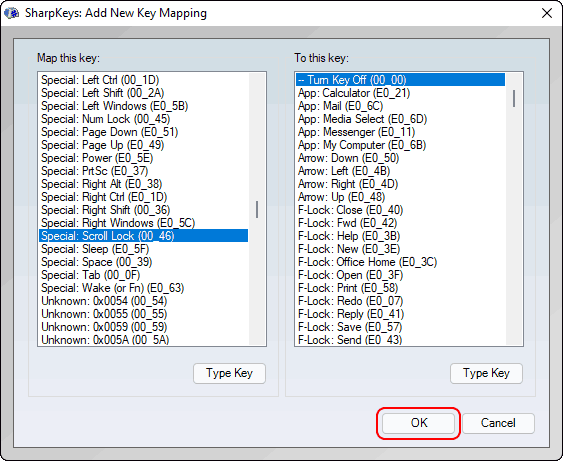This screenshot has width=563, height=461.
Task: Close the Add New Key Mapping dialog
Action: (x=546, y=13)
